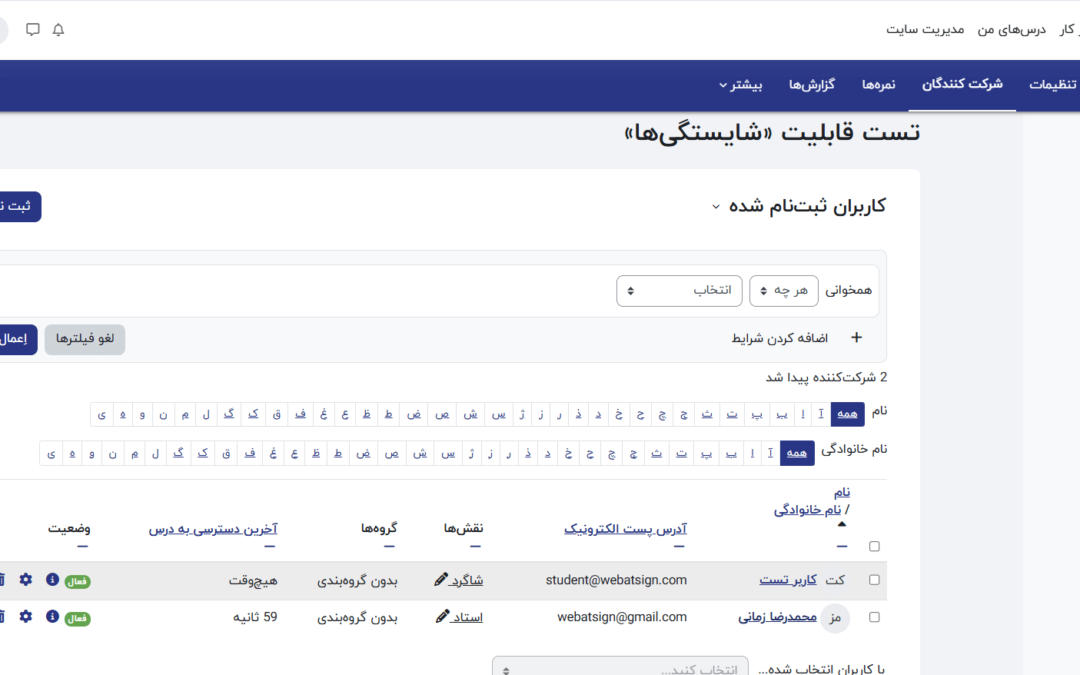Open the بیشتر navigation menu
The height and width of the screenshot is (675, 1080).
[x=740, y=85]
